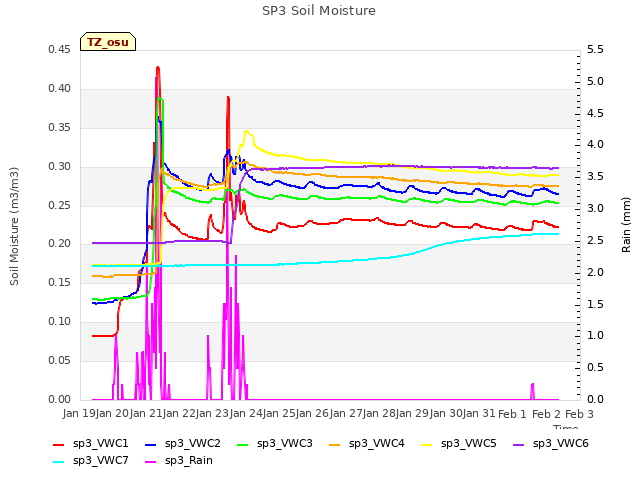Click the 1.5 rain axis tick label

click(x=595, y=304)
